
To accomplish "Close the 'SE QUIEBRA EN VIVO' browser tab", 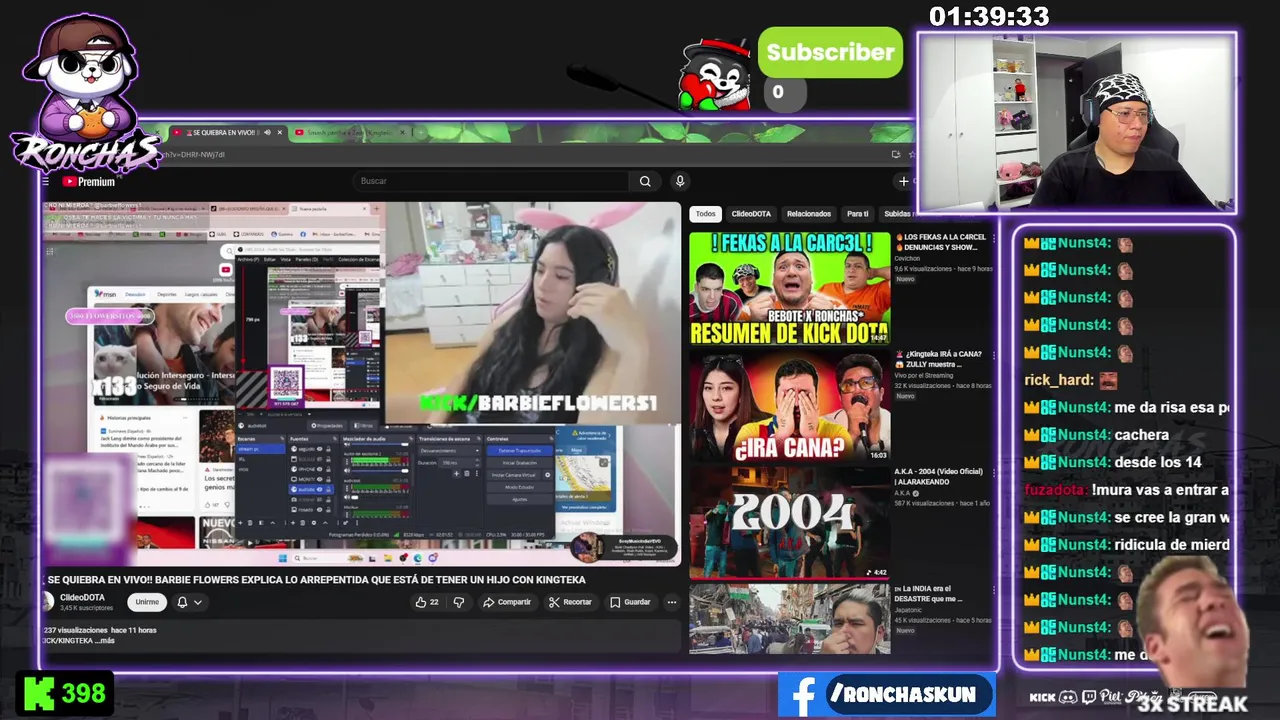I will (280, 132).
